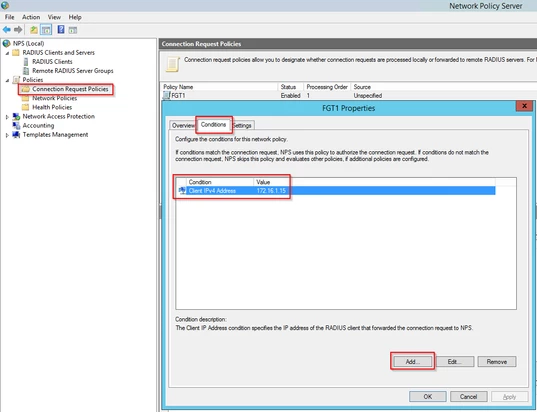537x412 pixels.
Task: Select Network Access Protection label
Action: (59, 116)
